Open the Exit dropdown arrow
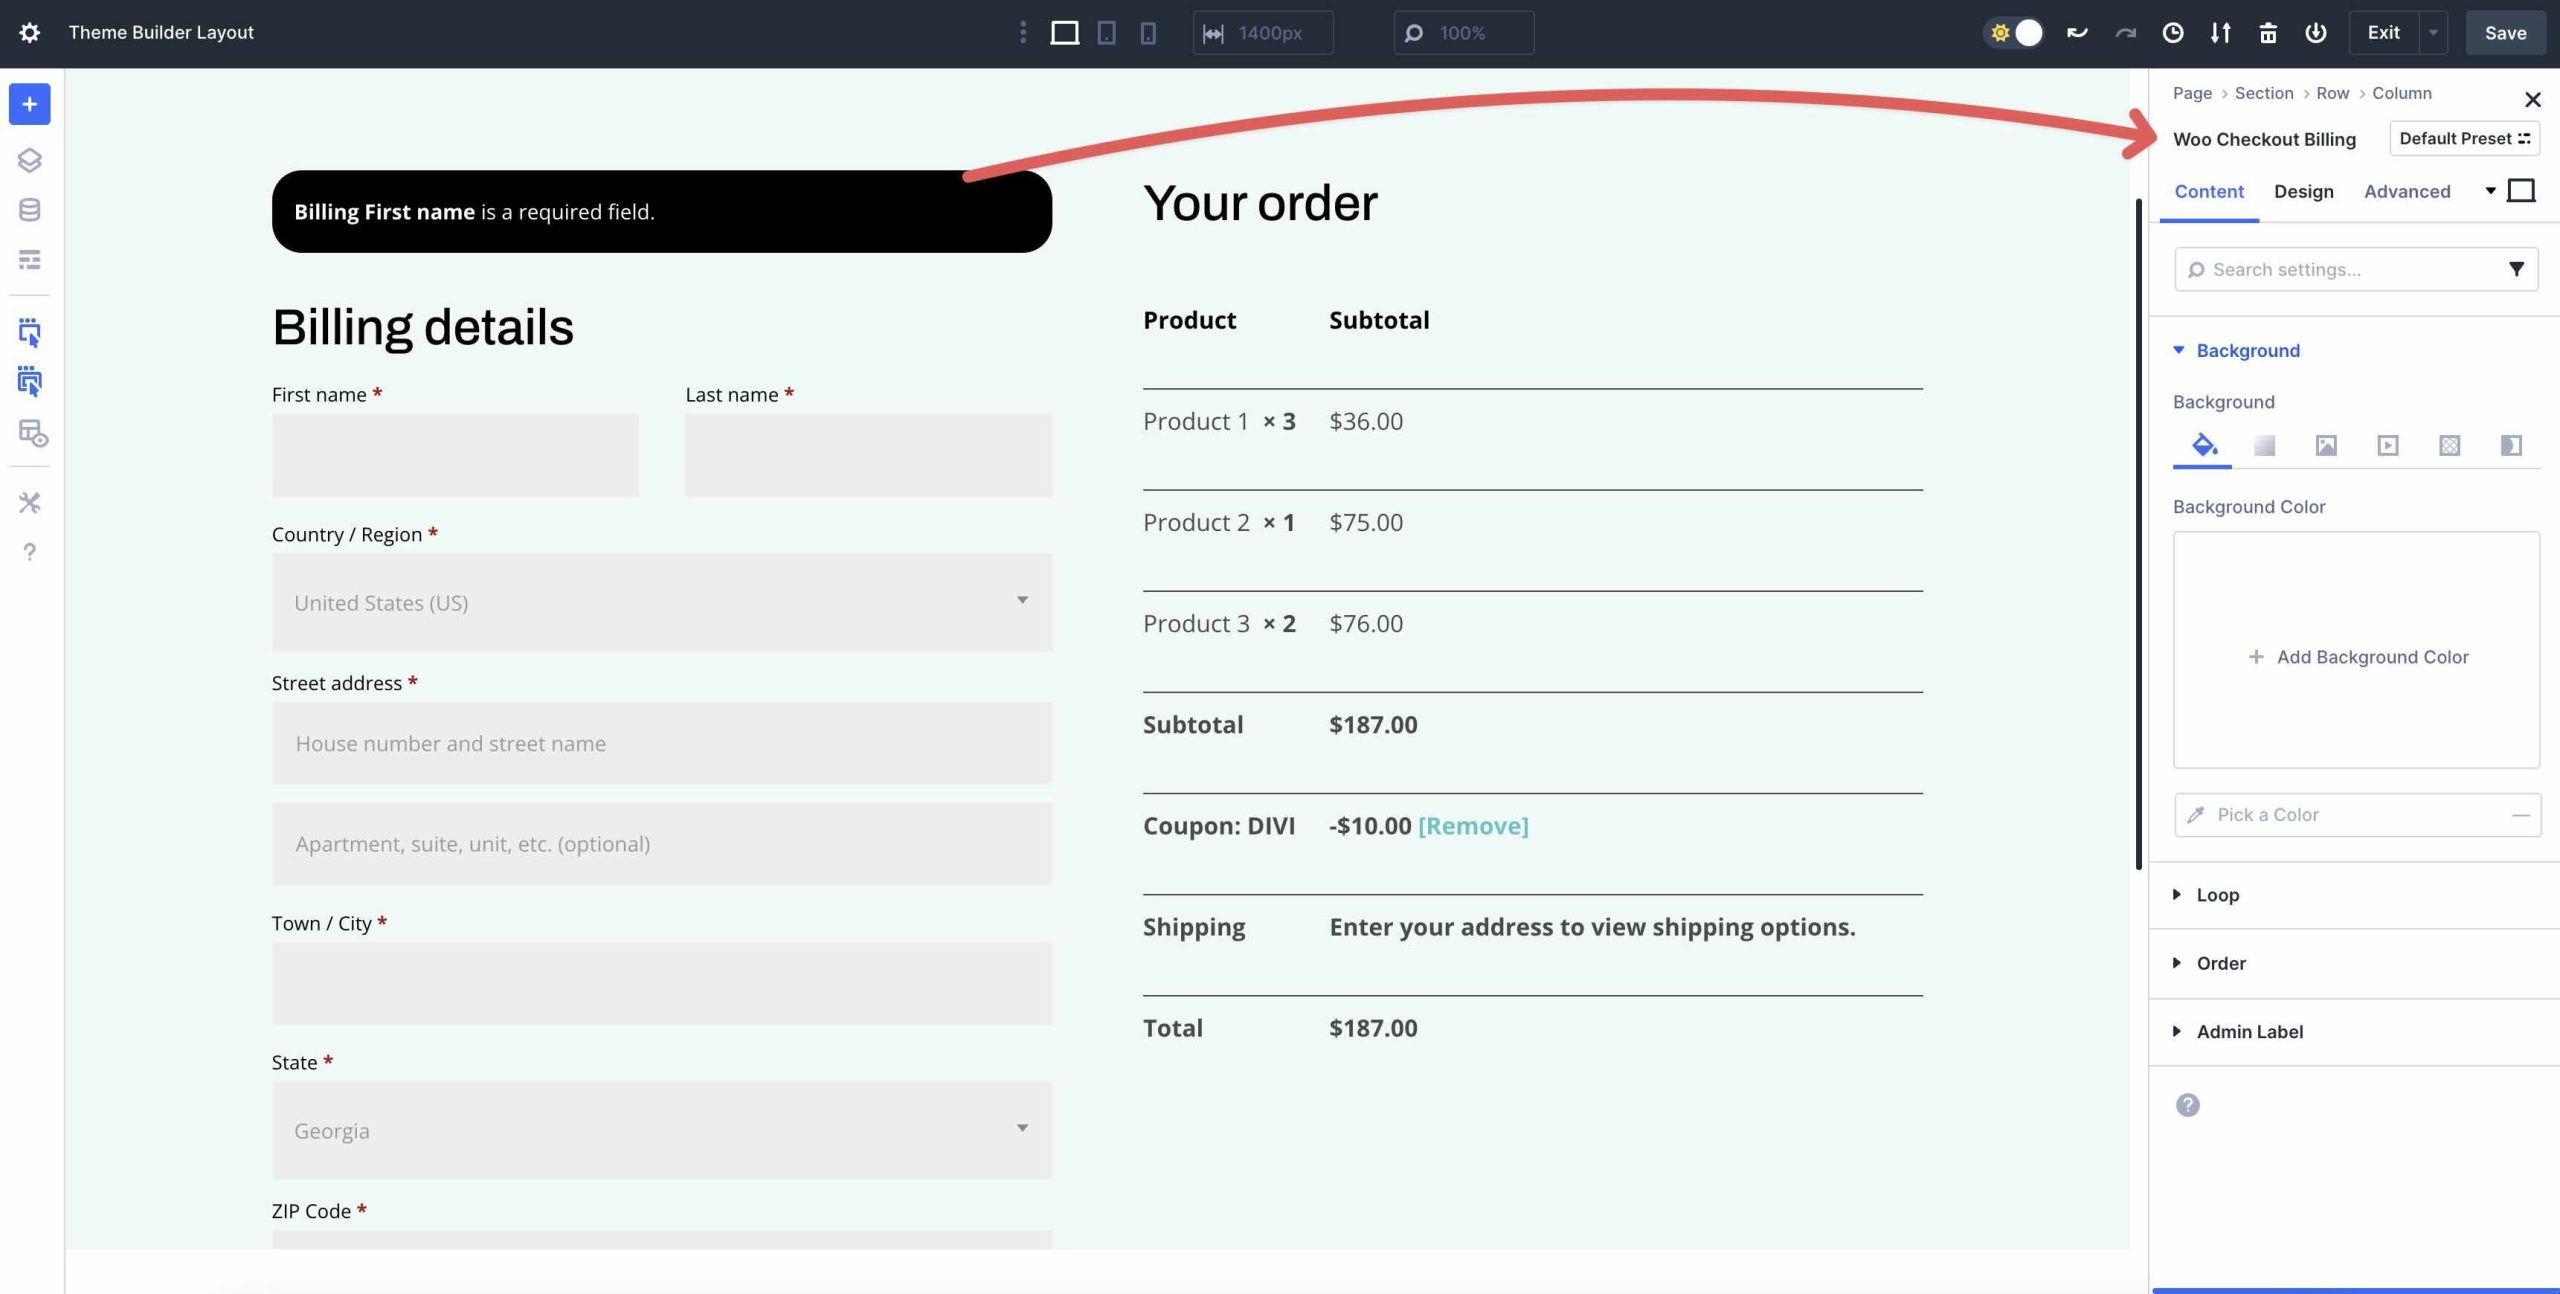The height and width of the screenshot is (1294, 2560). click(2433, 32)
